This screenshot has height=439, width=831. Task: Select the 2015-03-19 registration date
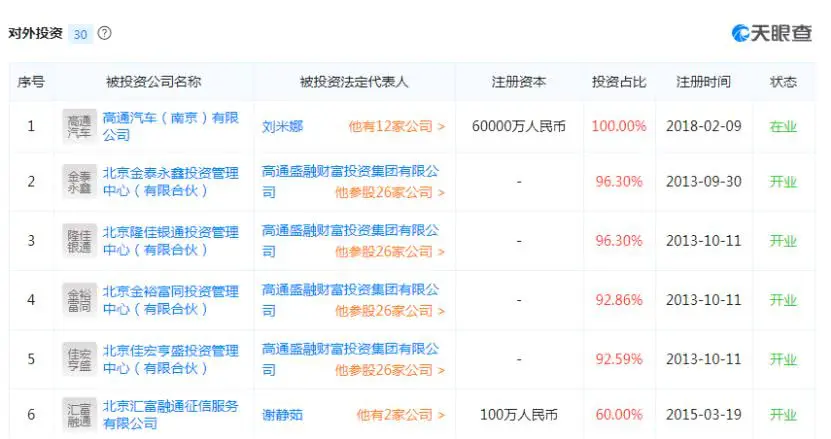pyautogui.click(x=704, y=415)
